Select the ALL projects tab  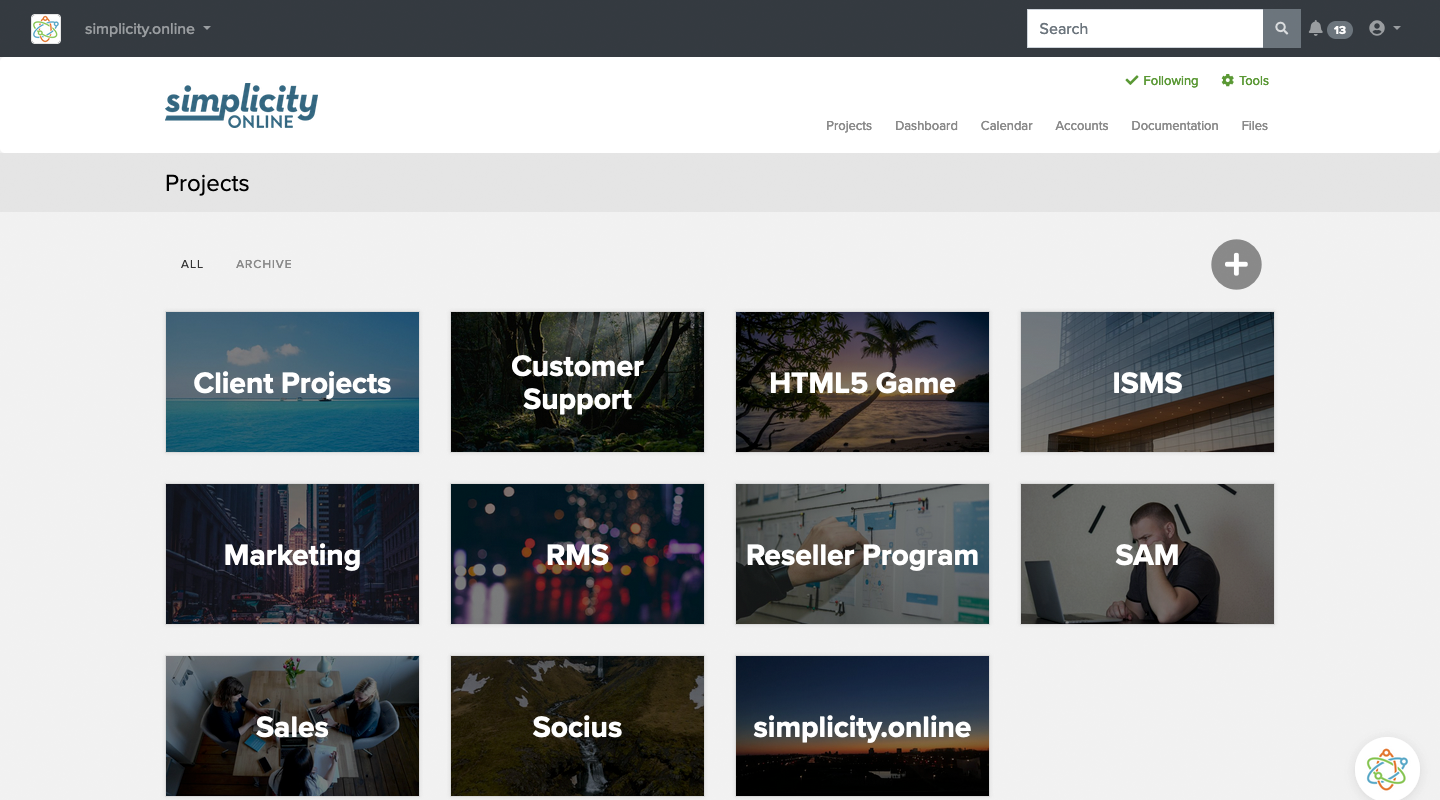click(x=192, y=264)
